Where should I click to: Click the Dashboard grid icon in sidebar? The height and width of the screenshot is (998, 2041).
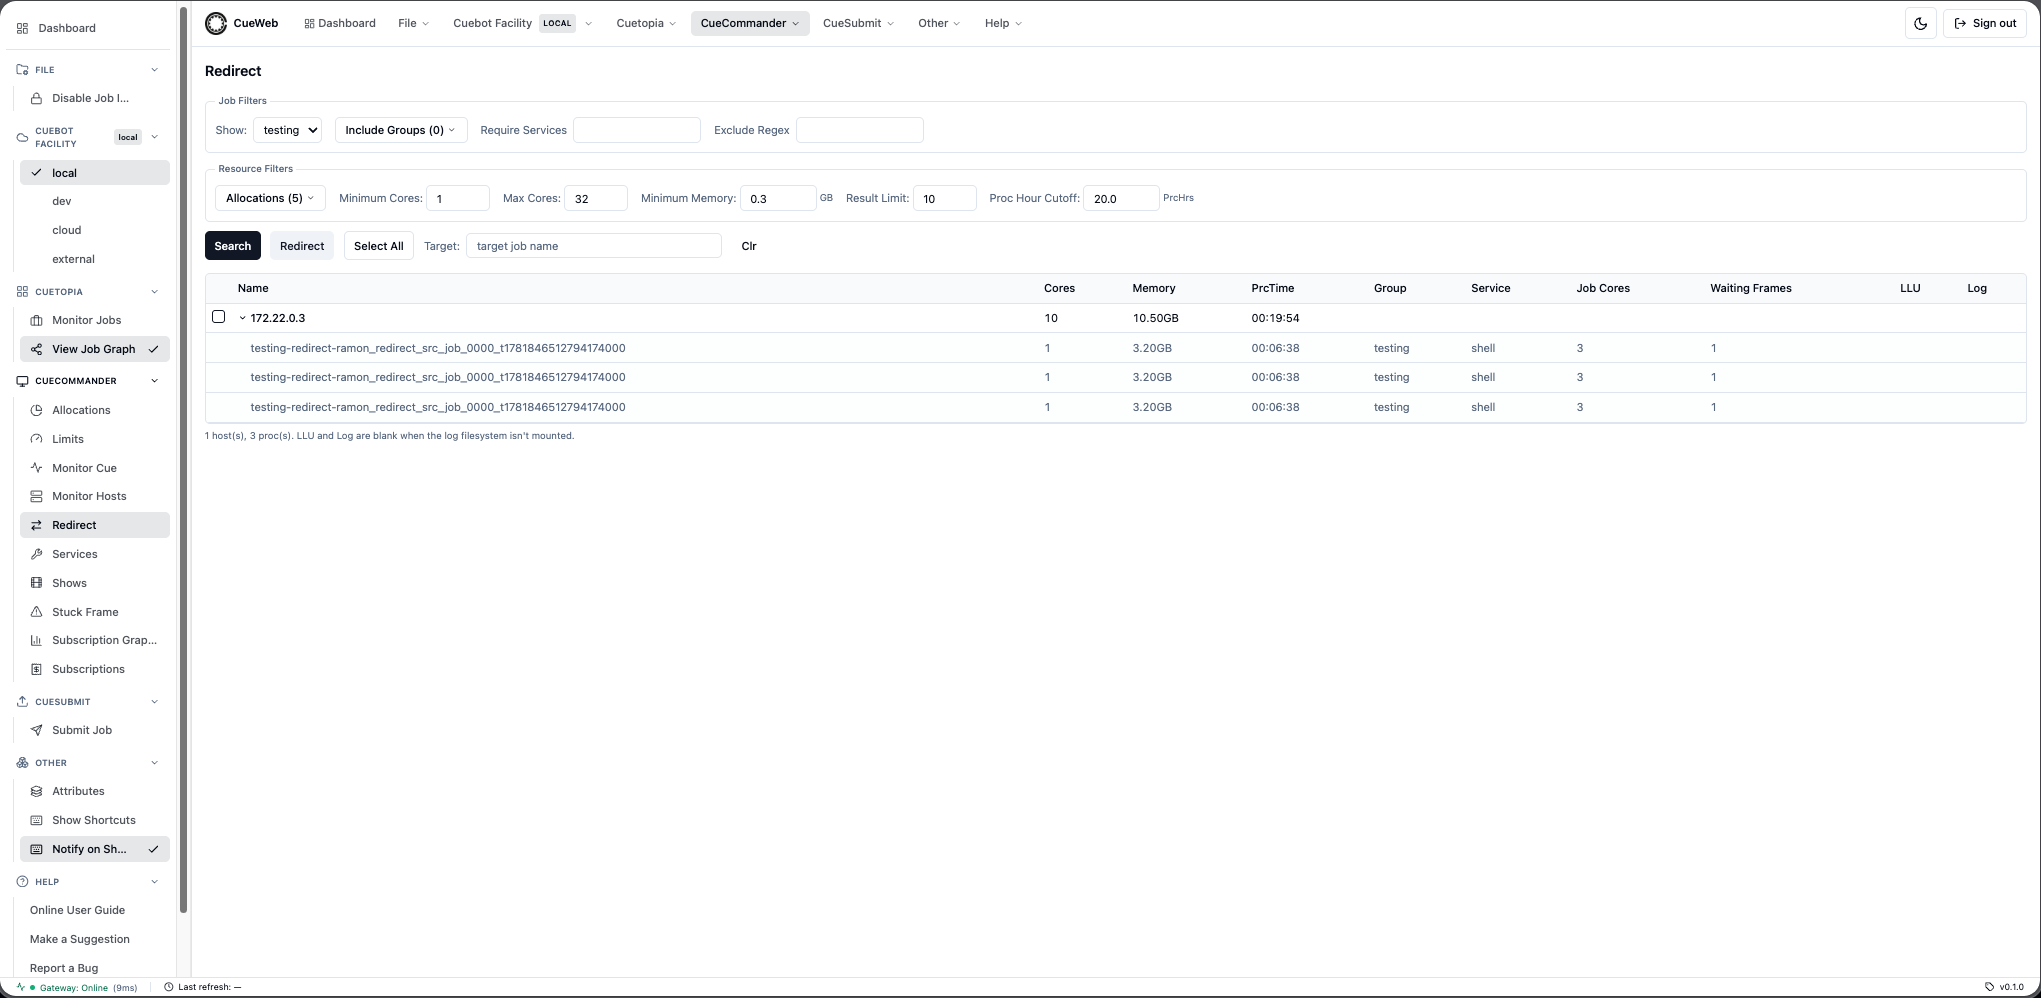[22, 28]
